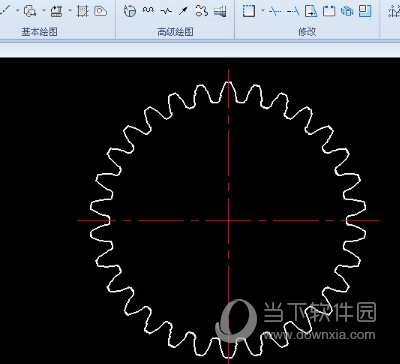Click the rounded polygon shape icon

(x=100, y=11)
